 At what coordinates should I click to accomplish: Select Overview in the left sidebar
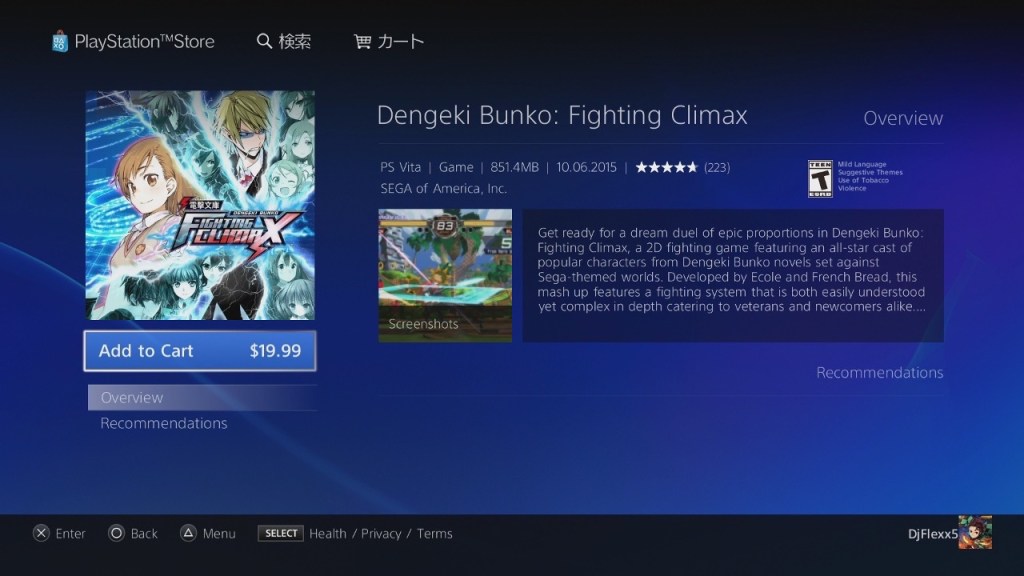coord(202,397)
